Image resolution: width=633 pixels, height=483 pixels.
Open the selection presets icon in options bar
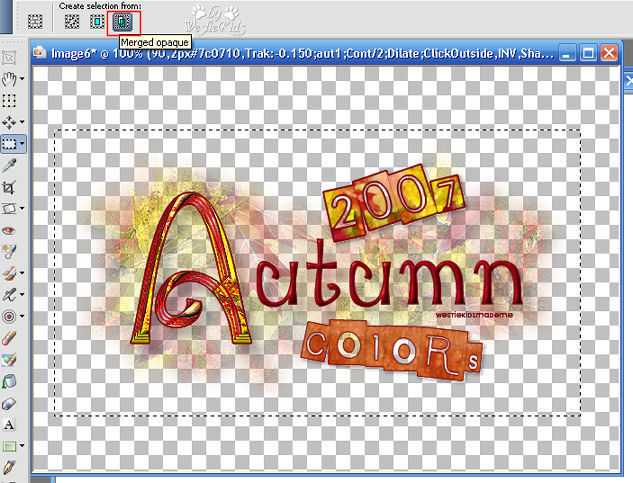[35, 20]
